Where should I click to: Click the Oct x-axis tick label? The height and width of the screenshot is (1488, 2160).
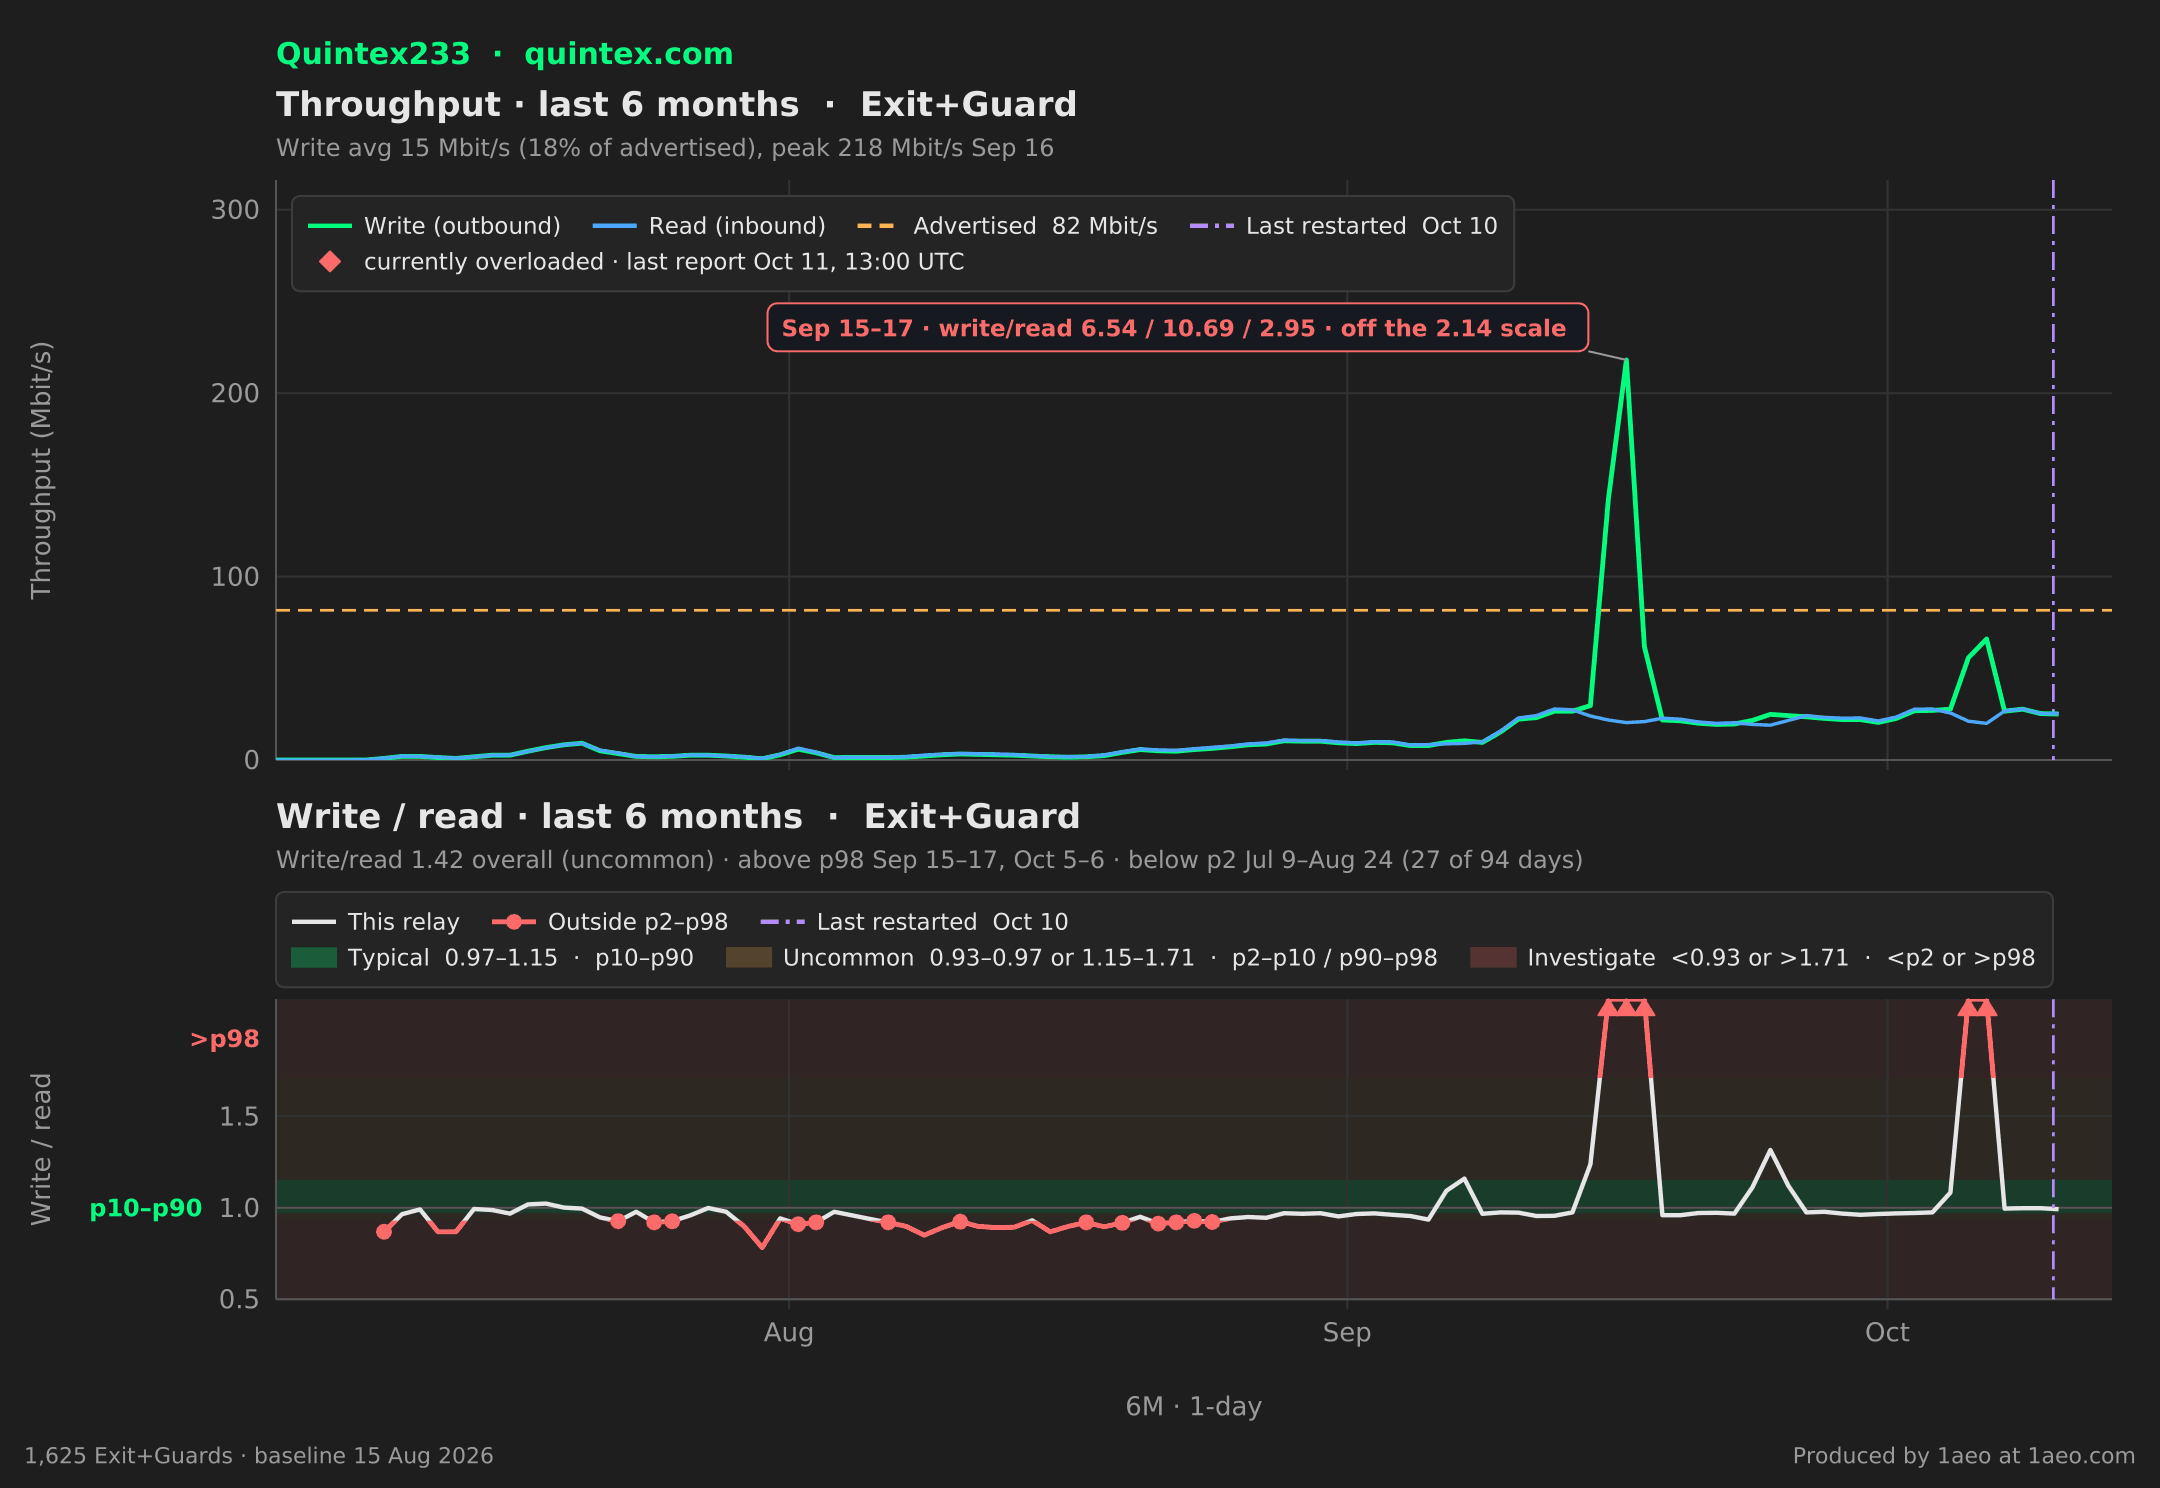coord(1887,1333)
